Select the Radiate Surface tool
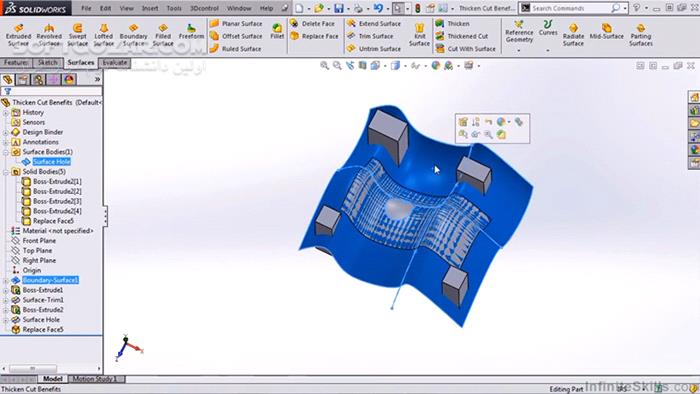Image resolution: width=700 pixels, height=394 pixels. click(573, 35)
